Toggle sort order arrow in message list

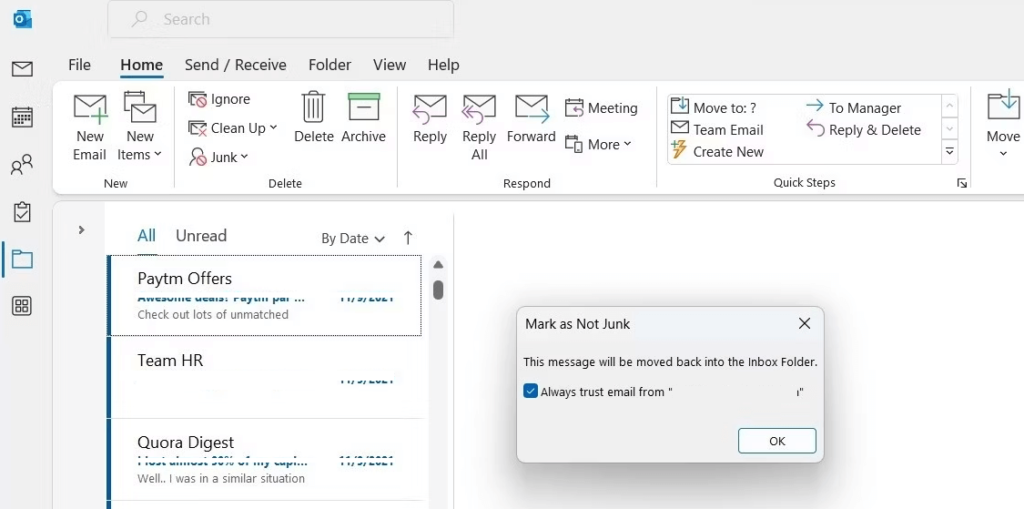click(408, 238)
